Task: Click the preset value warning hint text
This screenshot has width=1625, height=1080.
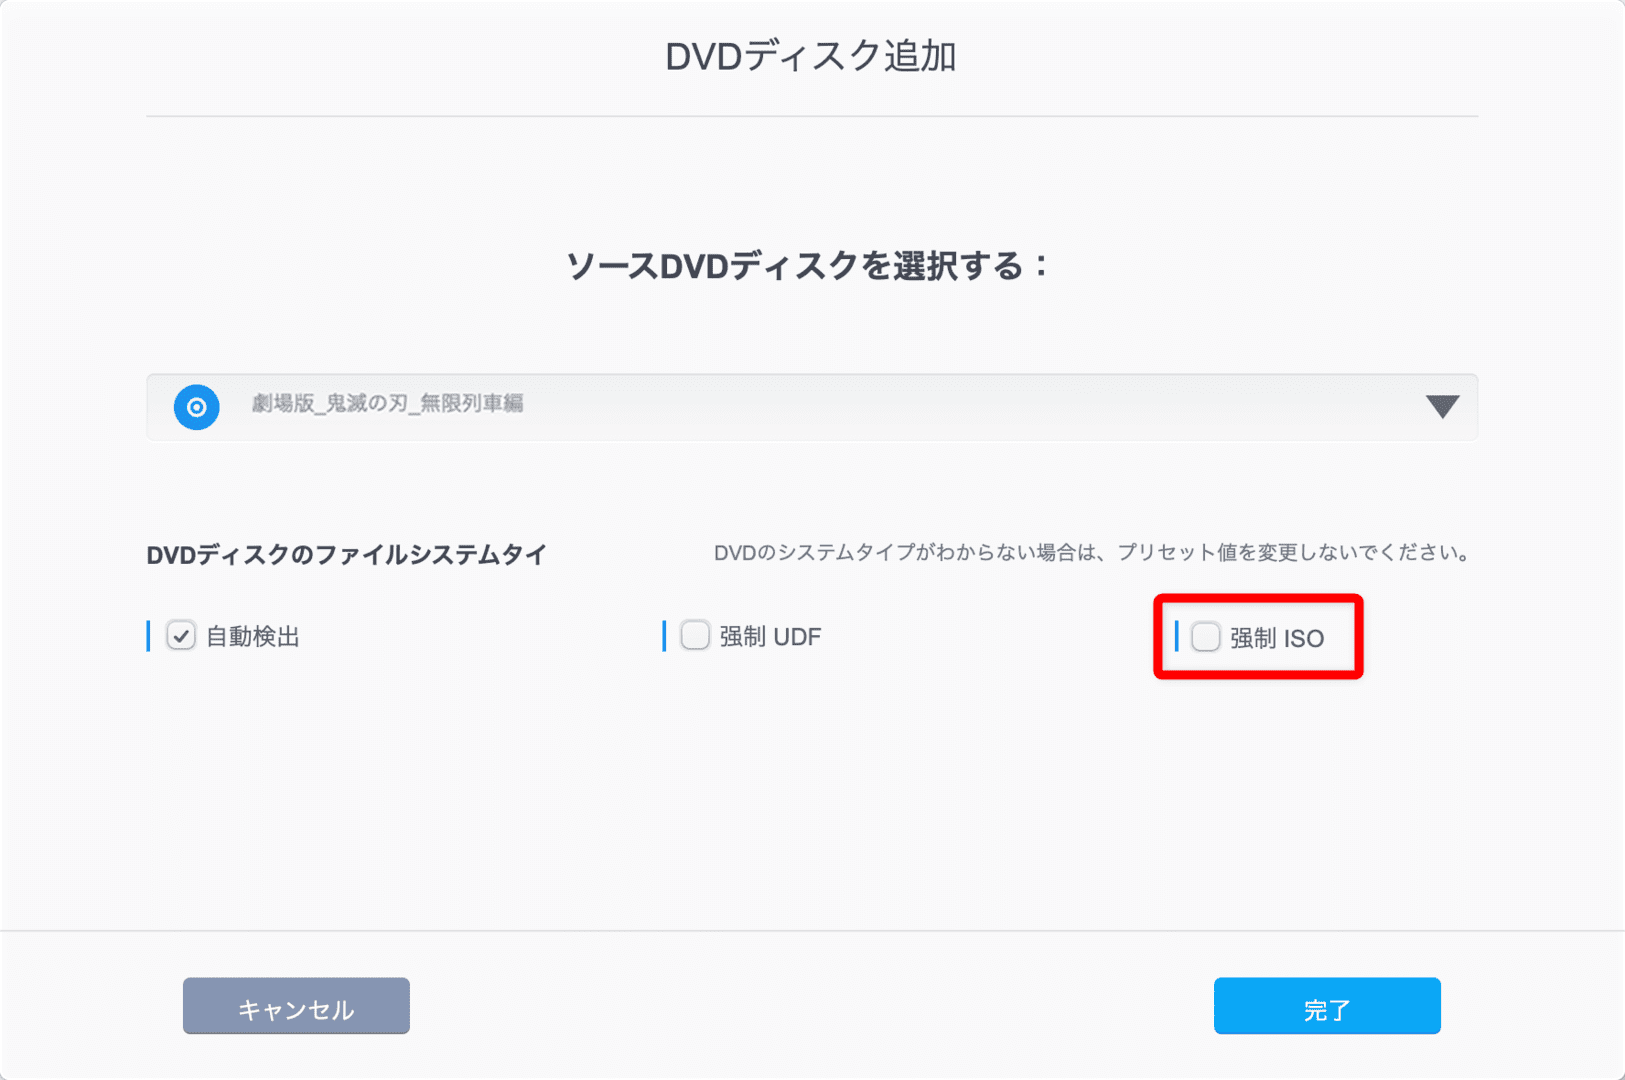Action: pyautogui.click(x=1090, y=553)
